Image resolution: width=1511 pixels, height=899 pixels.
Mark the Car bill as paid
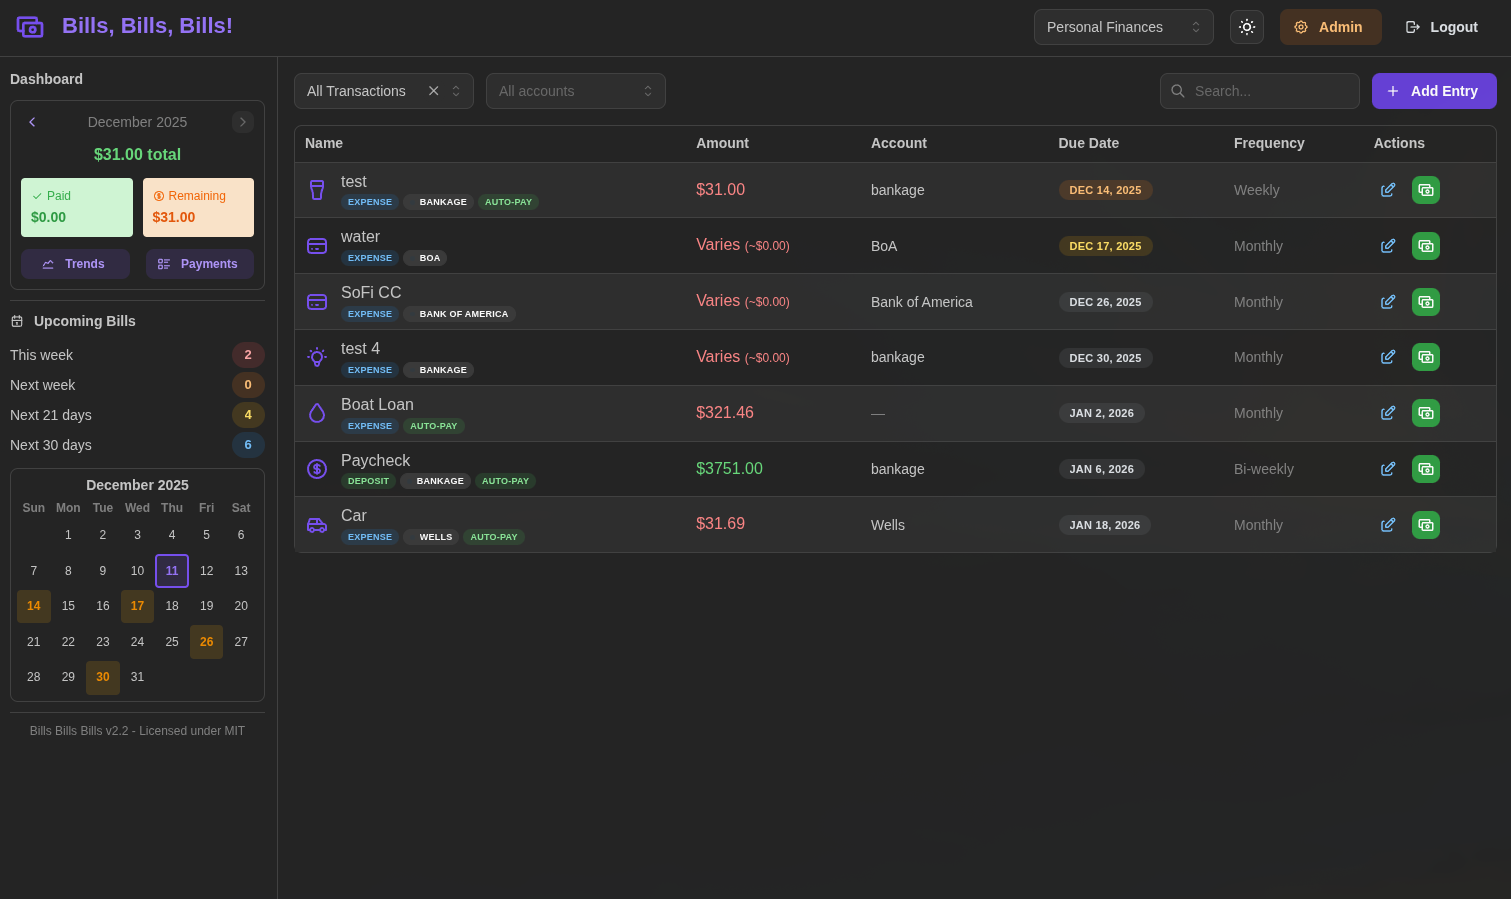point(1425,524)
